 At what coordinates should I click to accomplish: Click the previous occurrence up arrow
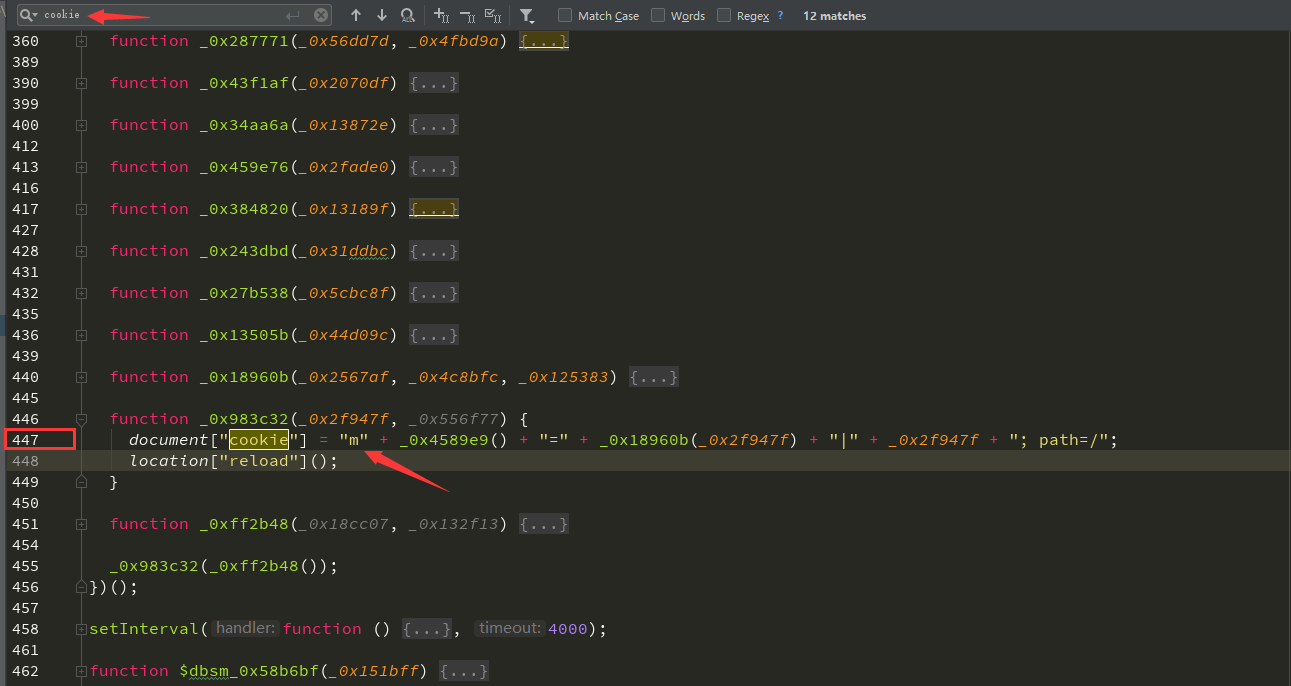tap(356, 15)
